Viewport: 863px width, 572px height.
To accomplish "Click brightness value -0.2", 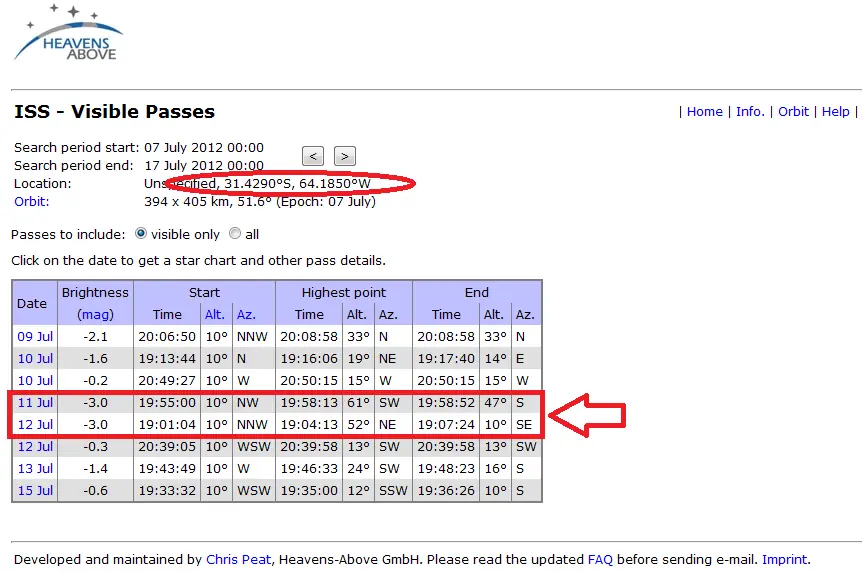I will [95, 380].
